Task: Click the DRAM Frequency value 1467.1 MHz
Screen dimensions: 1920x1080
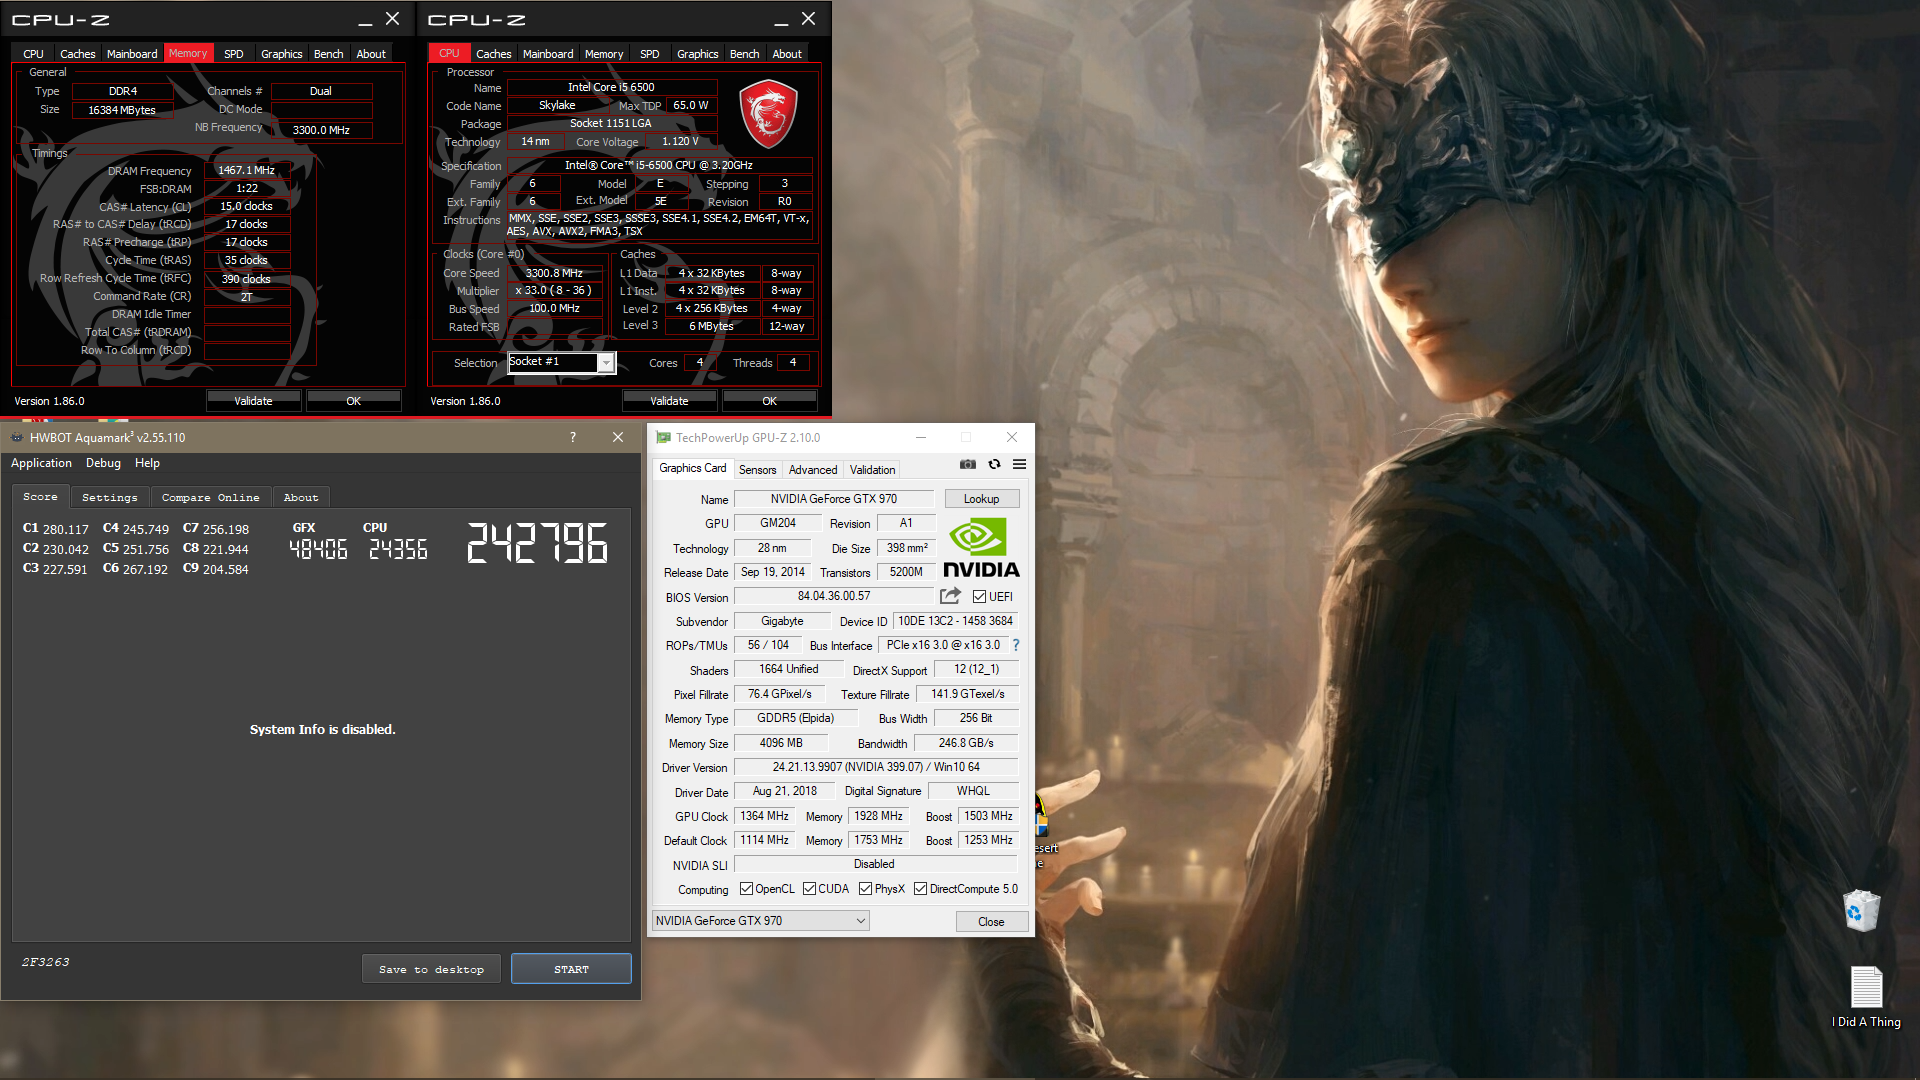Action: coord(246,170)
